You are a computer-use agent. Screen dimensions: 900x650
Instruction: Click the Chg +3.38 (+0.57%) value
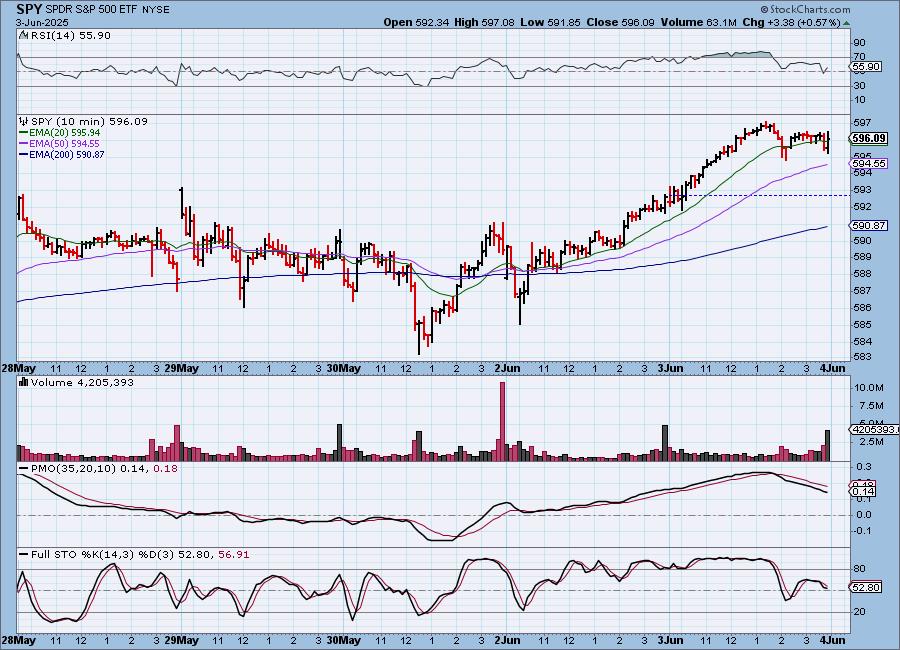click(792, 22)
